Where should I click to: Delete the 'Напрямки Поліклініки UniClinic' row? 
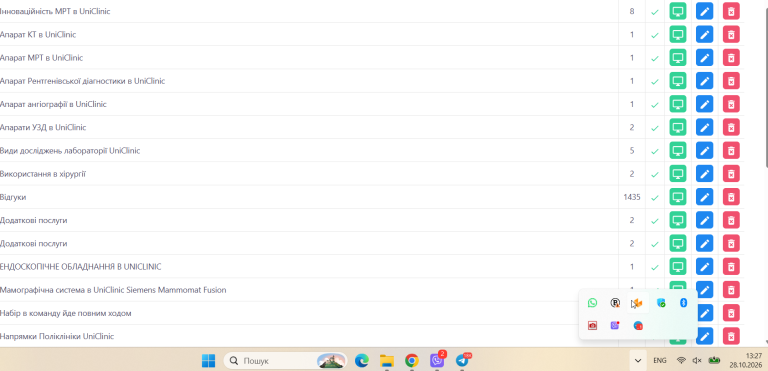(x=731, y=336)
